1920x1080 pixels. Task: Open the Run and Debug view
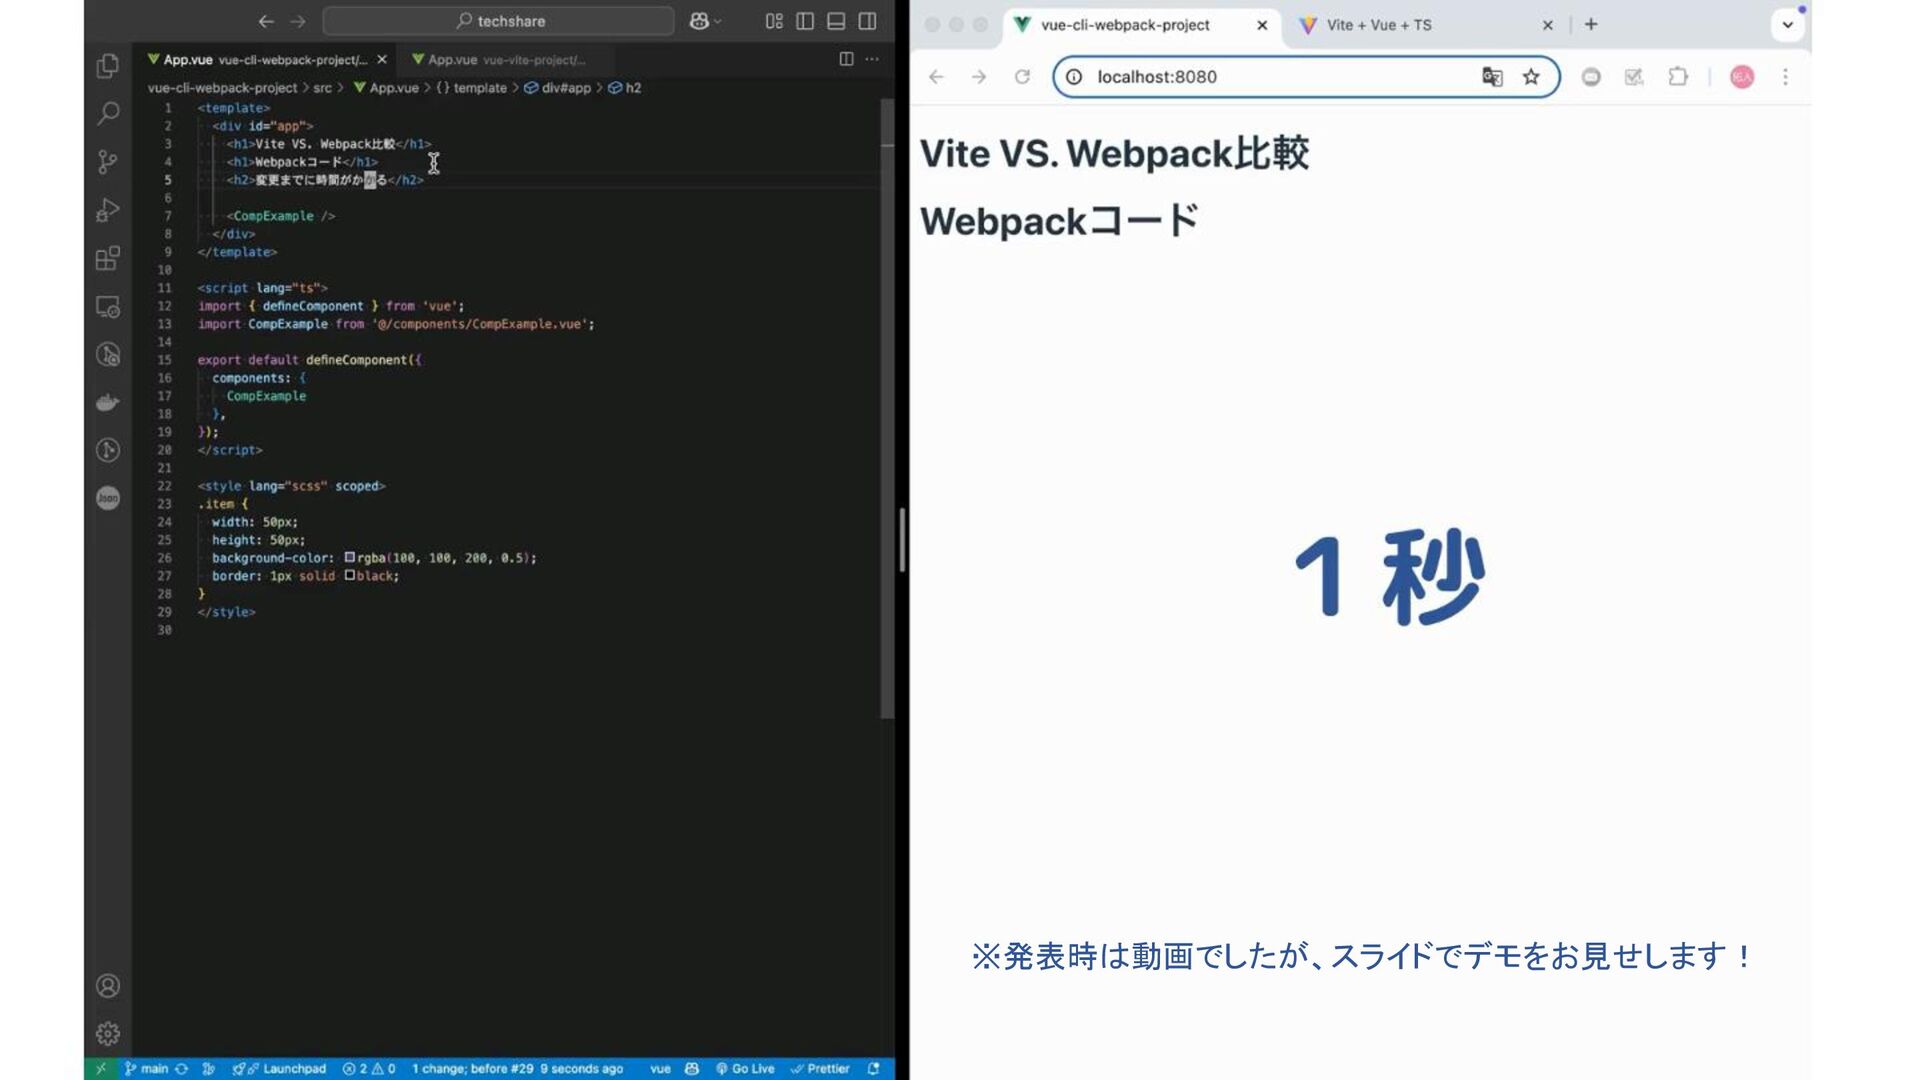(108, 210)
